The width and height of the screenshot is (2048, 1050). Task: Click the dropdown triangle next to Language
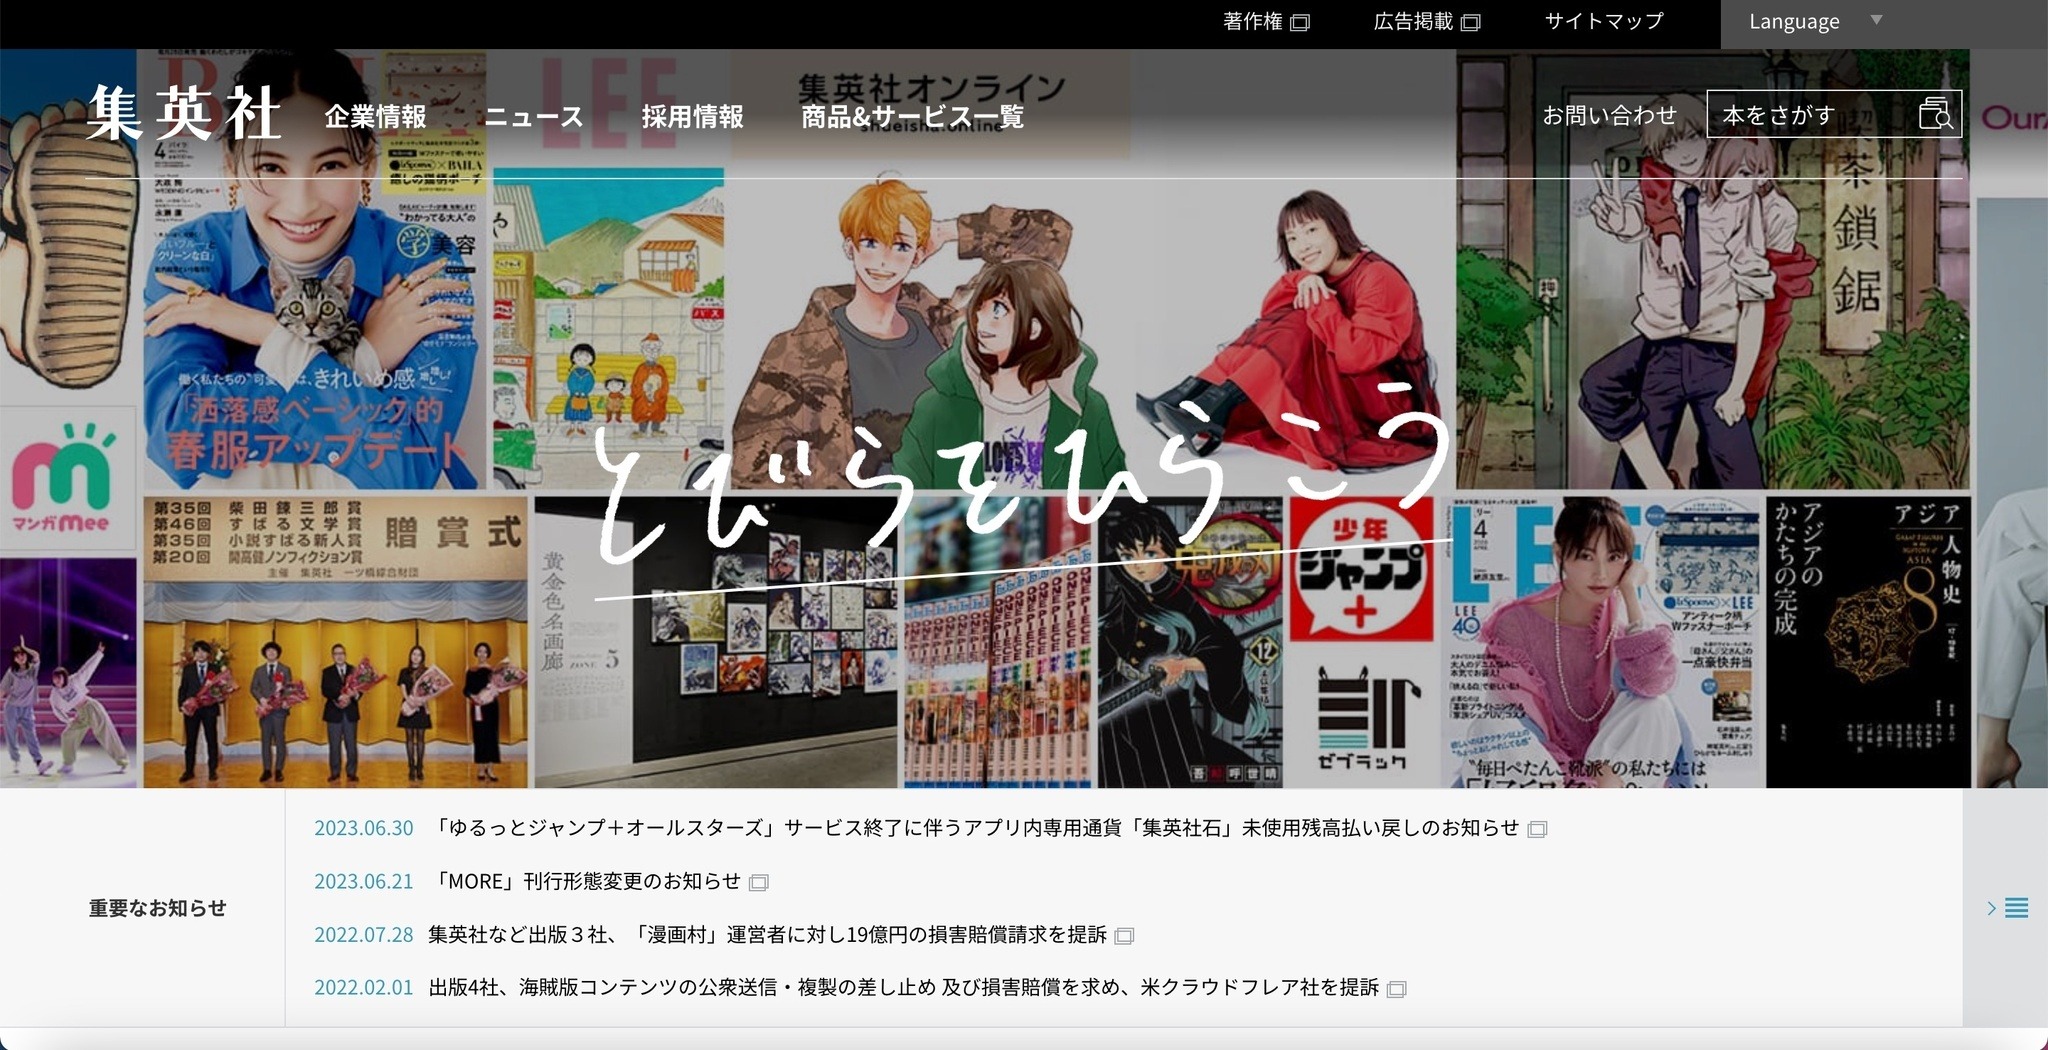coord(1877,19)
